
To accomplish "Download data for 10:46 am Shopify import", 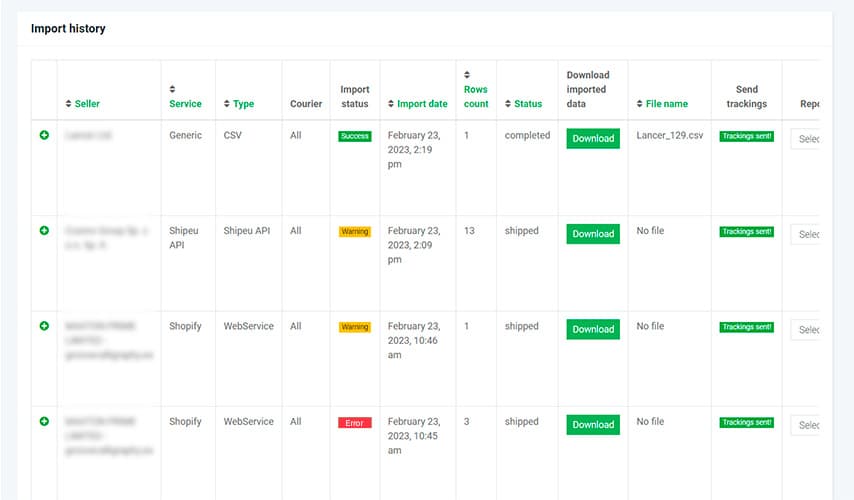I will (x=593, y=329).
